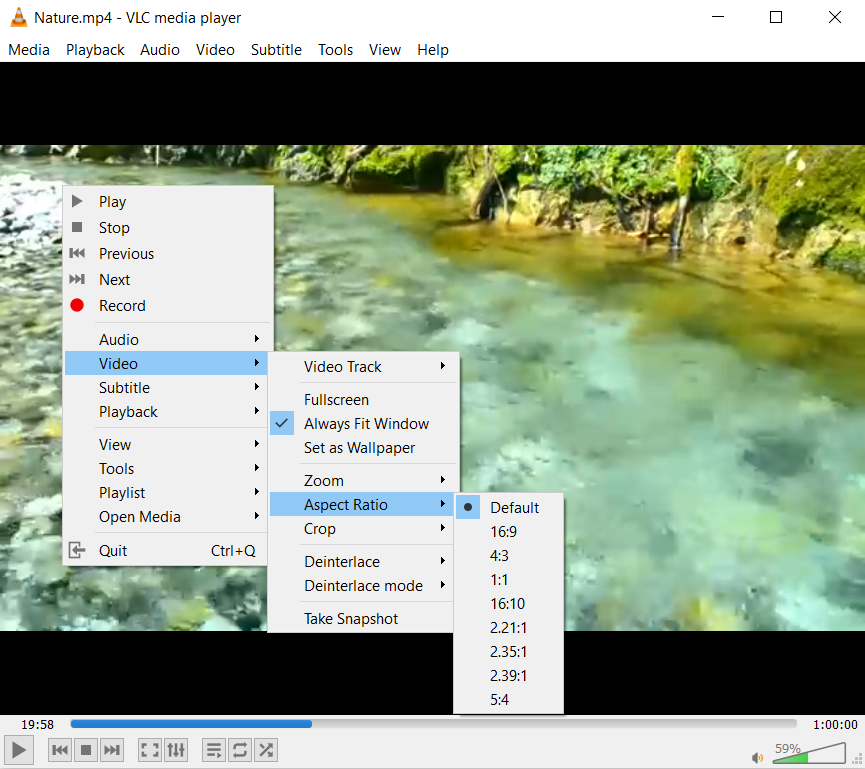865x769 pixels.
Task: Click Record in the context menu
Action: pyautogui.click(x=122, y=306)
